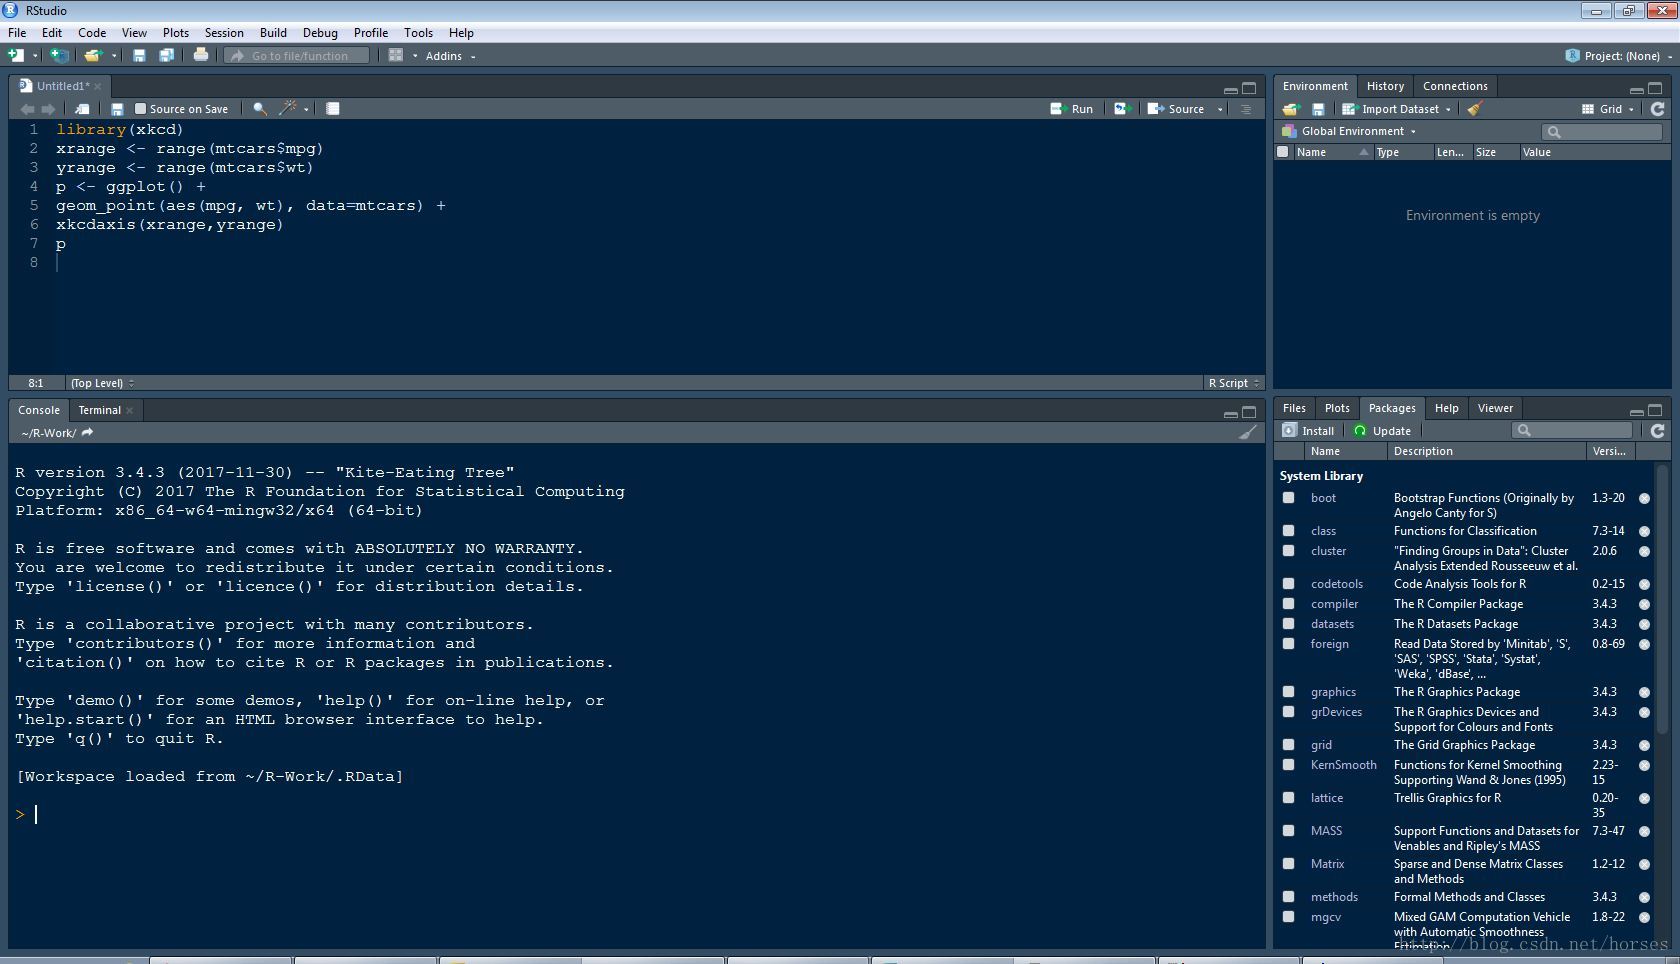
Task: Clear console with the broom icon
Action: (1248, 433)
